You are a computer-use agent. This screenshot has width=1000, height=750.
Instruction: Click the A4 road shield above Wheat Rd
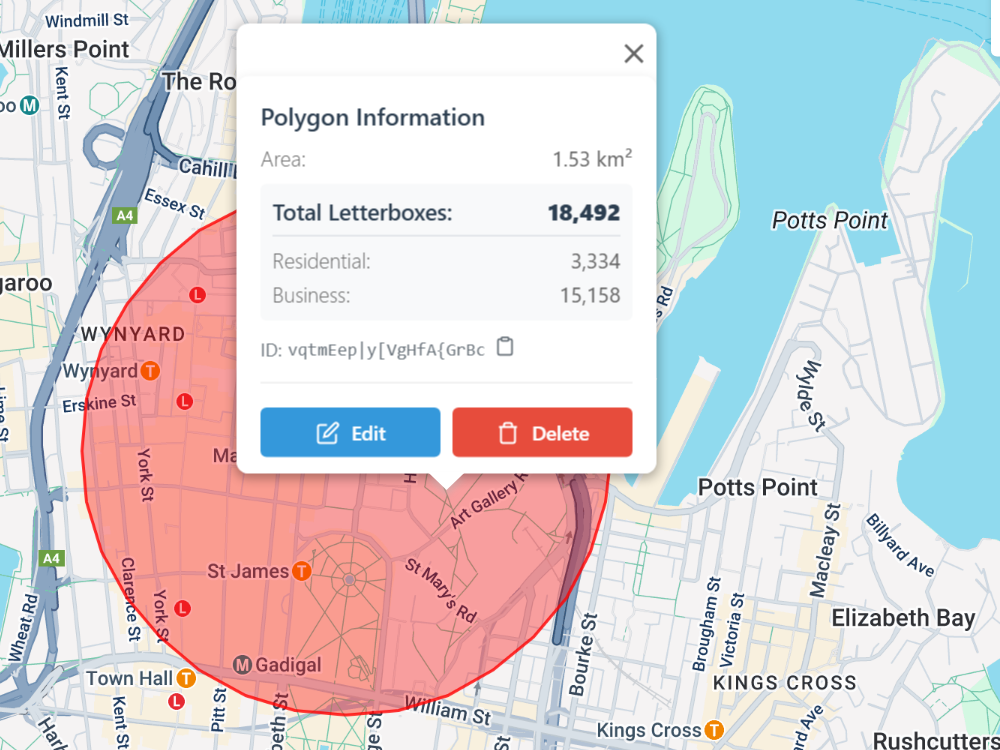[x=53, y=558]
